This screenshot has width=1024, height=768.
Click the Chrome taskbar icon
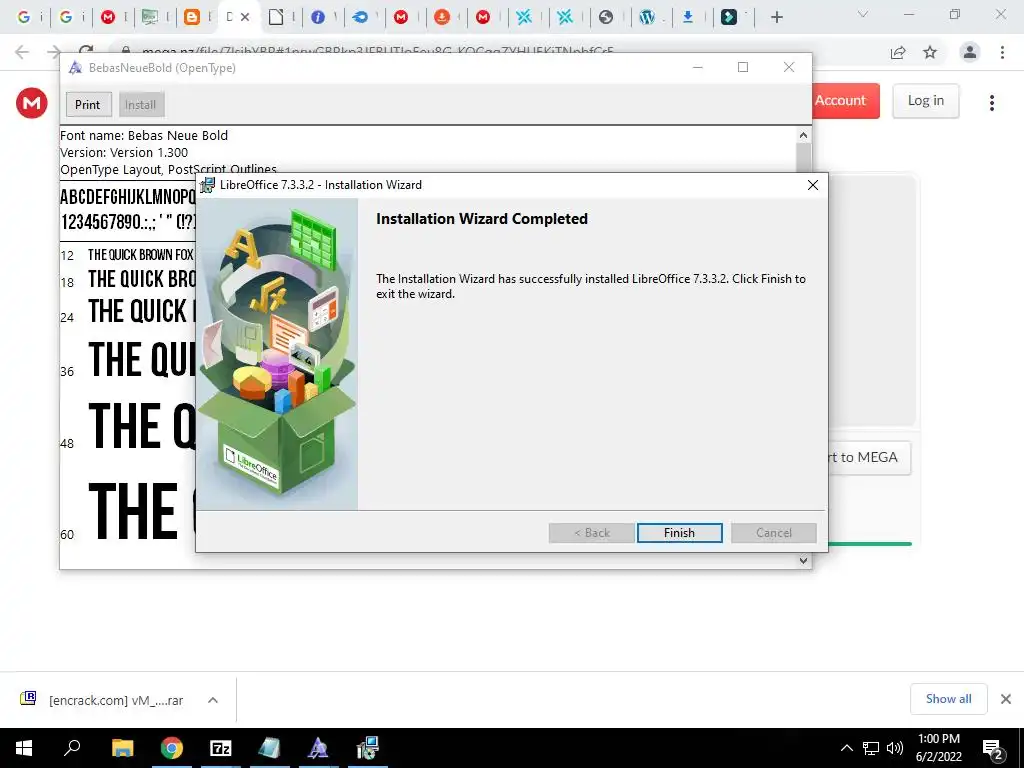pyautogui.click(x=172, y=748)
